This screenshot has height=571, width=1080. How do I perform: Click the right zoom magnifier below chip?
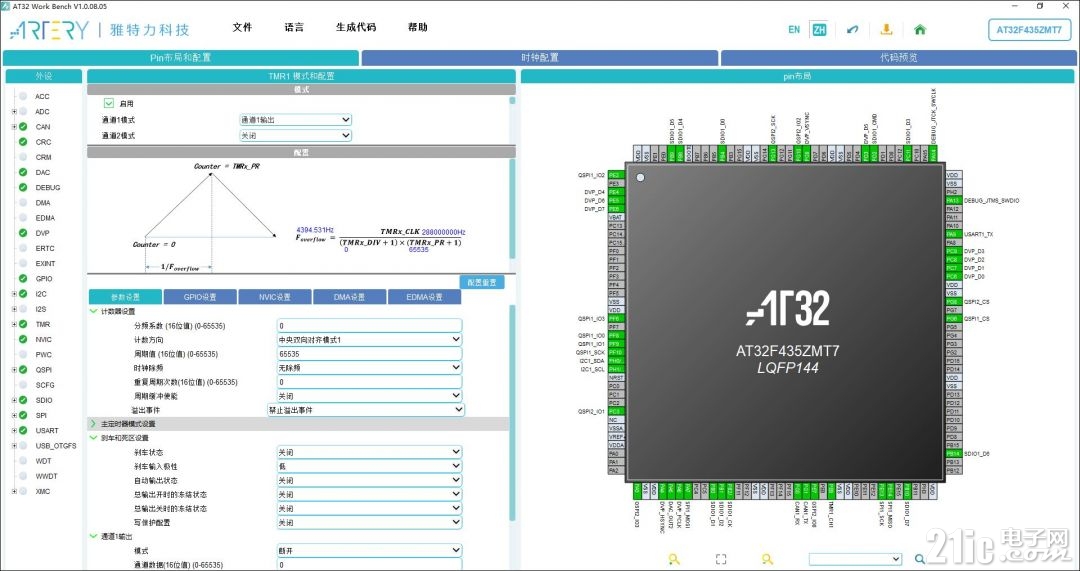(x=767, y=559)
